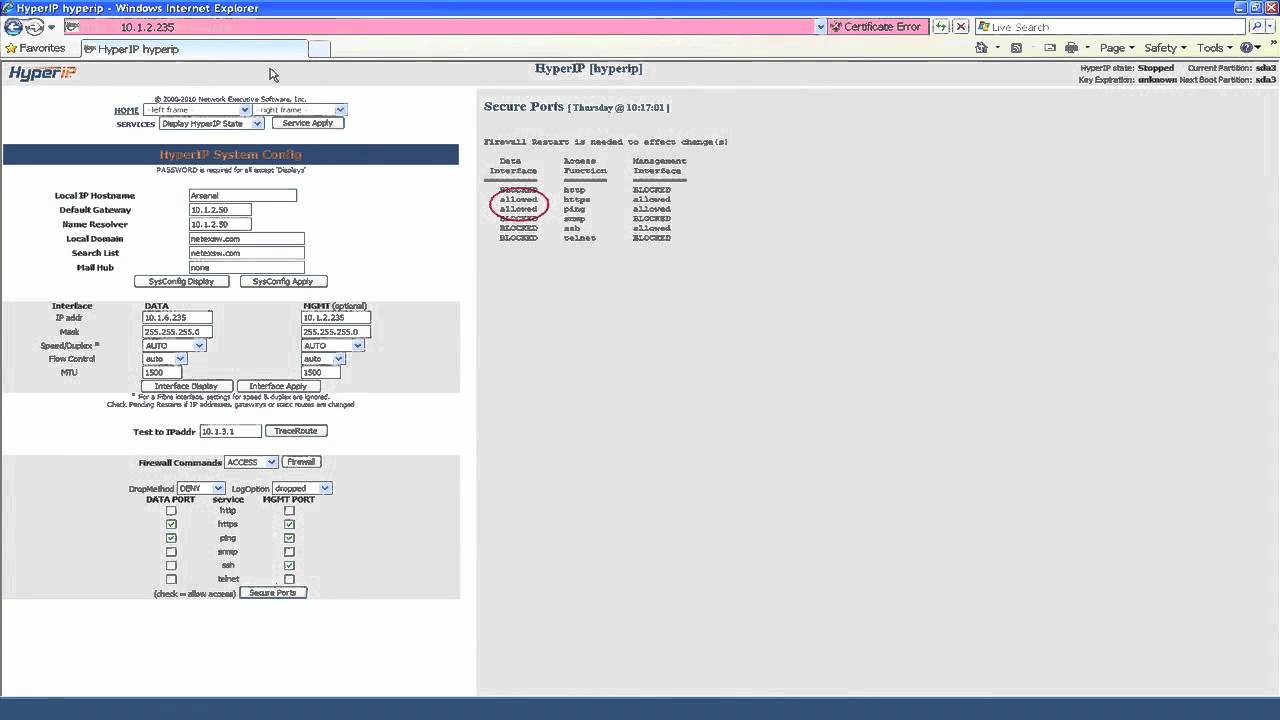Toggle MGMT PORT ping checkbox
1280x720 pixels.
tap(289, 538)
